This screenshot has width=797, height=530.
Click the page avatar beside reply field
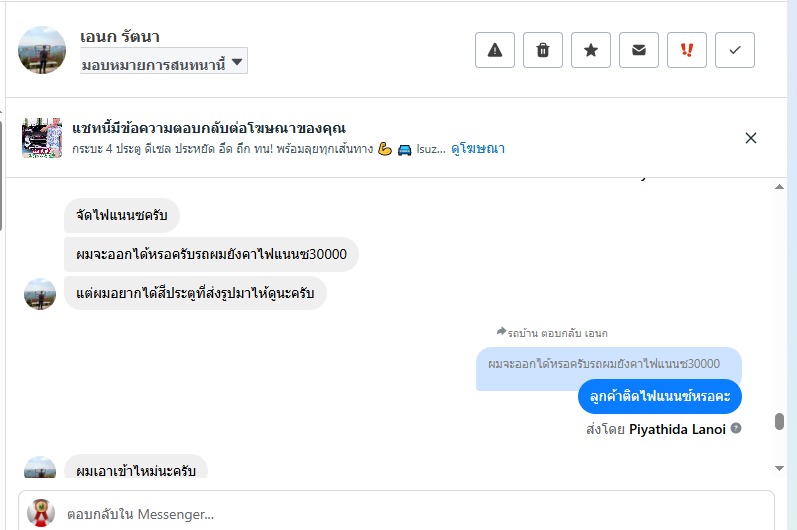tap(41, 513)
